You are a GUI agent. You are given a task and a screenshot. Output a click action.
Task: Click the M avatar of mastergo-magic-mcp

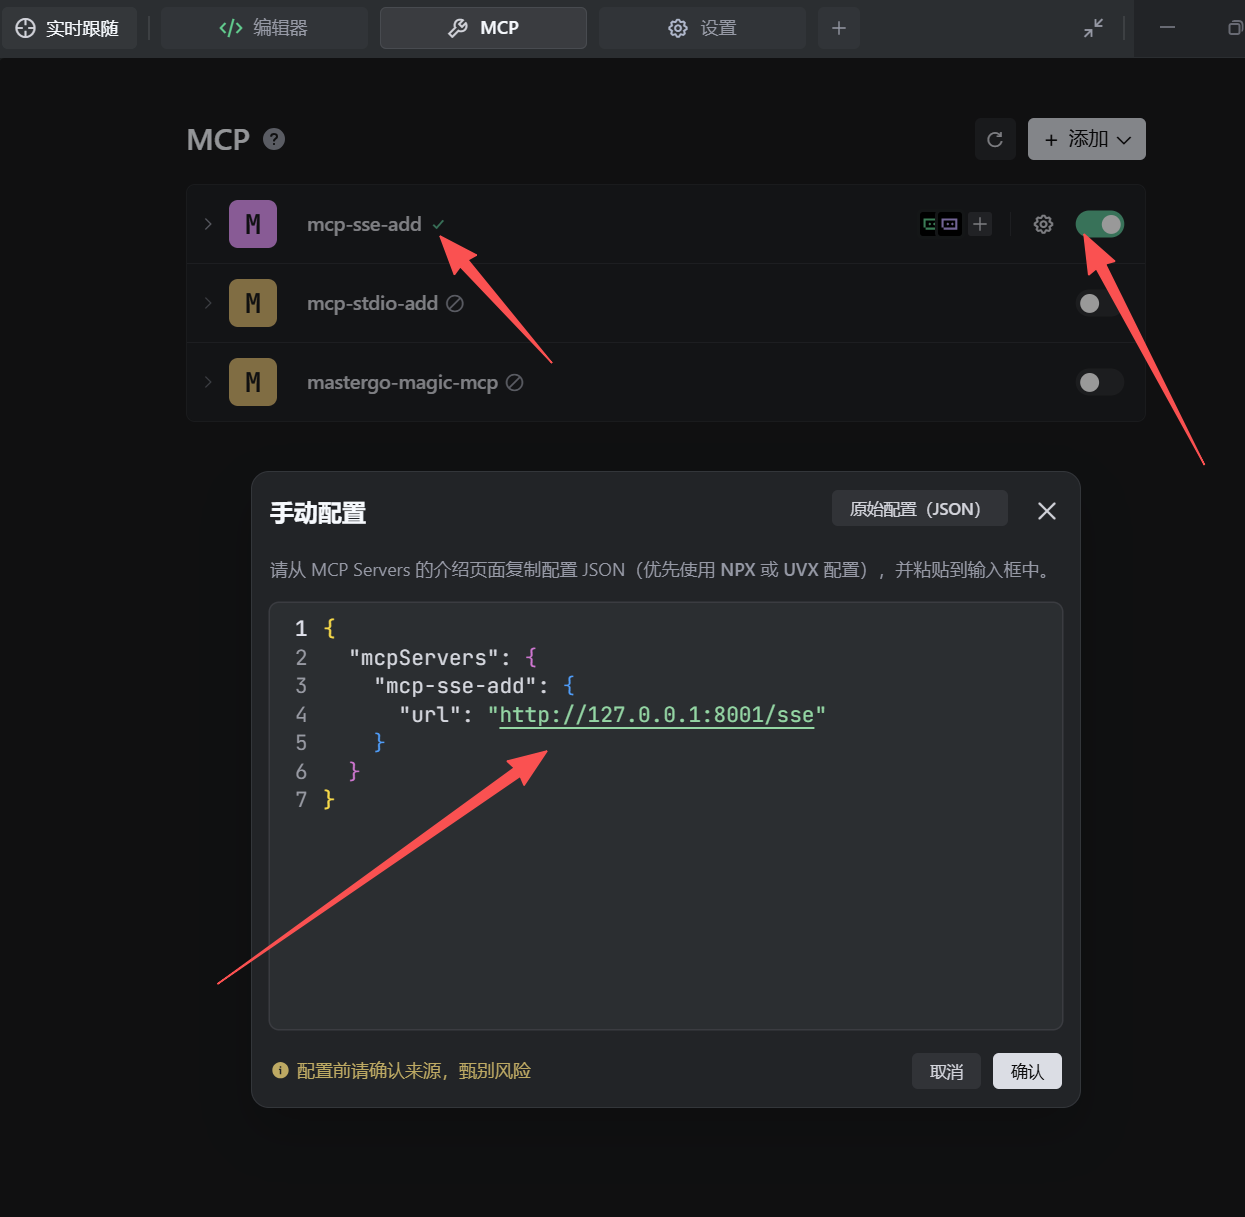pos(253,382)
